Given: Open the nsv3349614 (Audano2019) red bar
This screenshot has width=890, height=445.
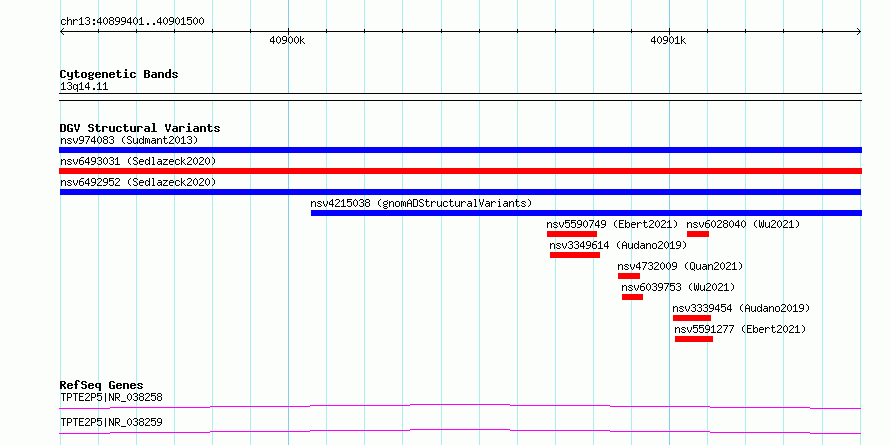Looking at the screenshot, I should (575, 255).
